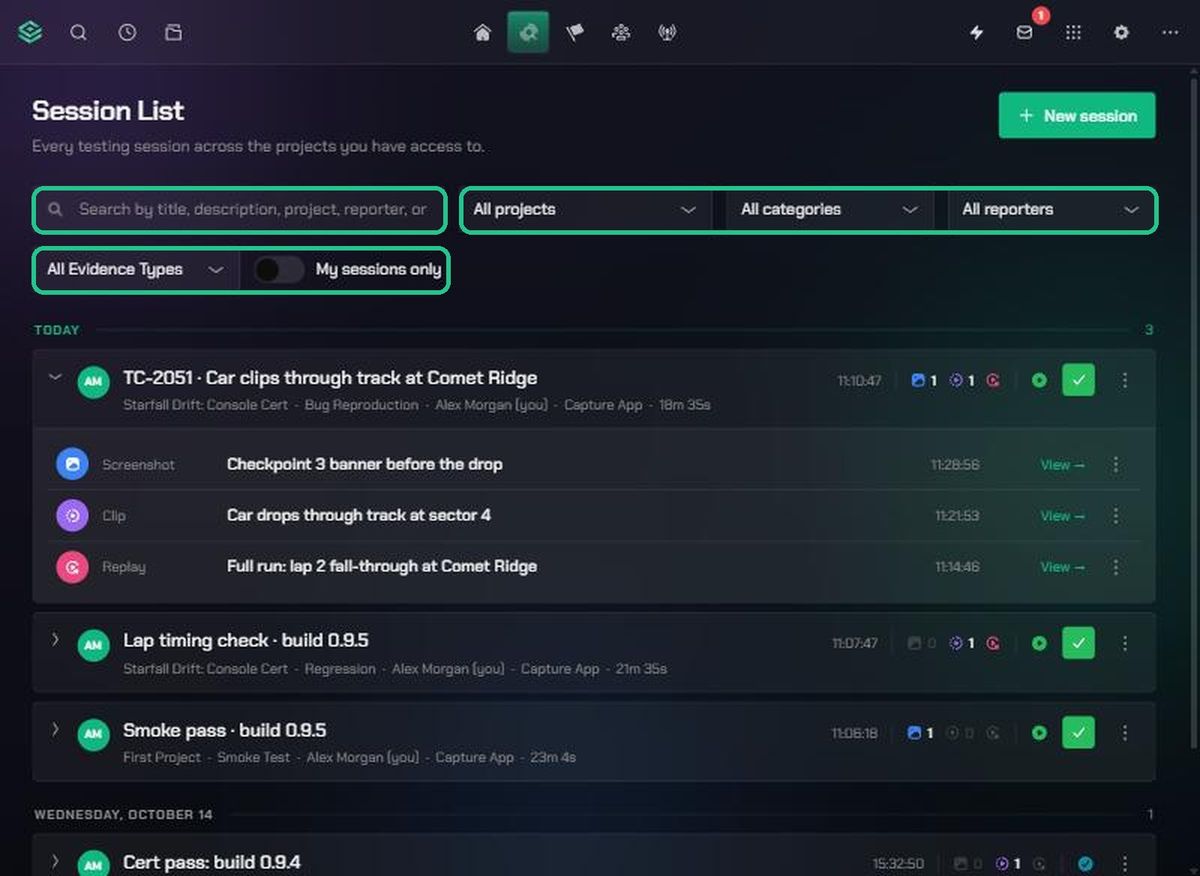Click the lightning bolt quick actions icon
This screenshot has width=1200, height=876.
pyautogui.click(x=977, y=32)
